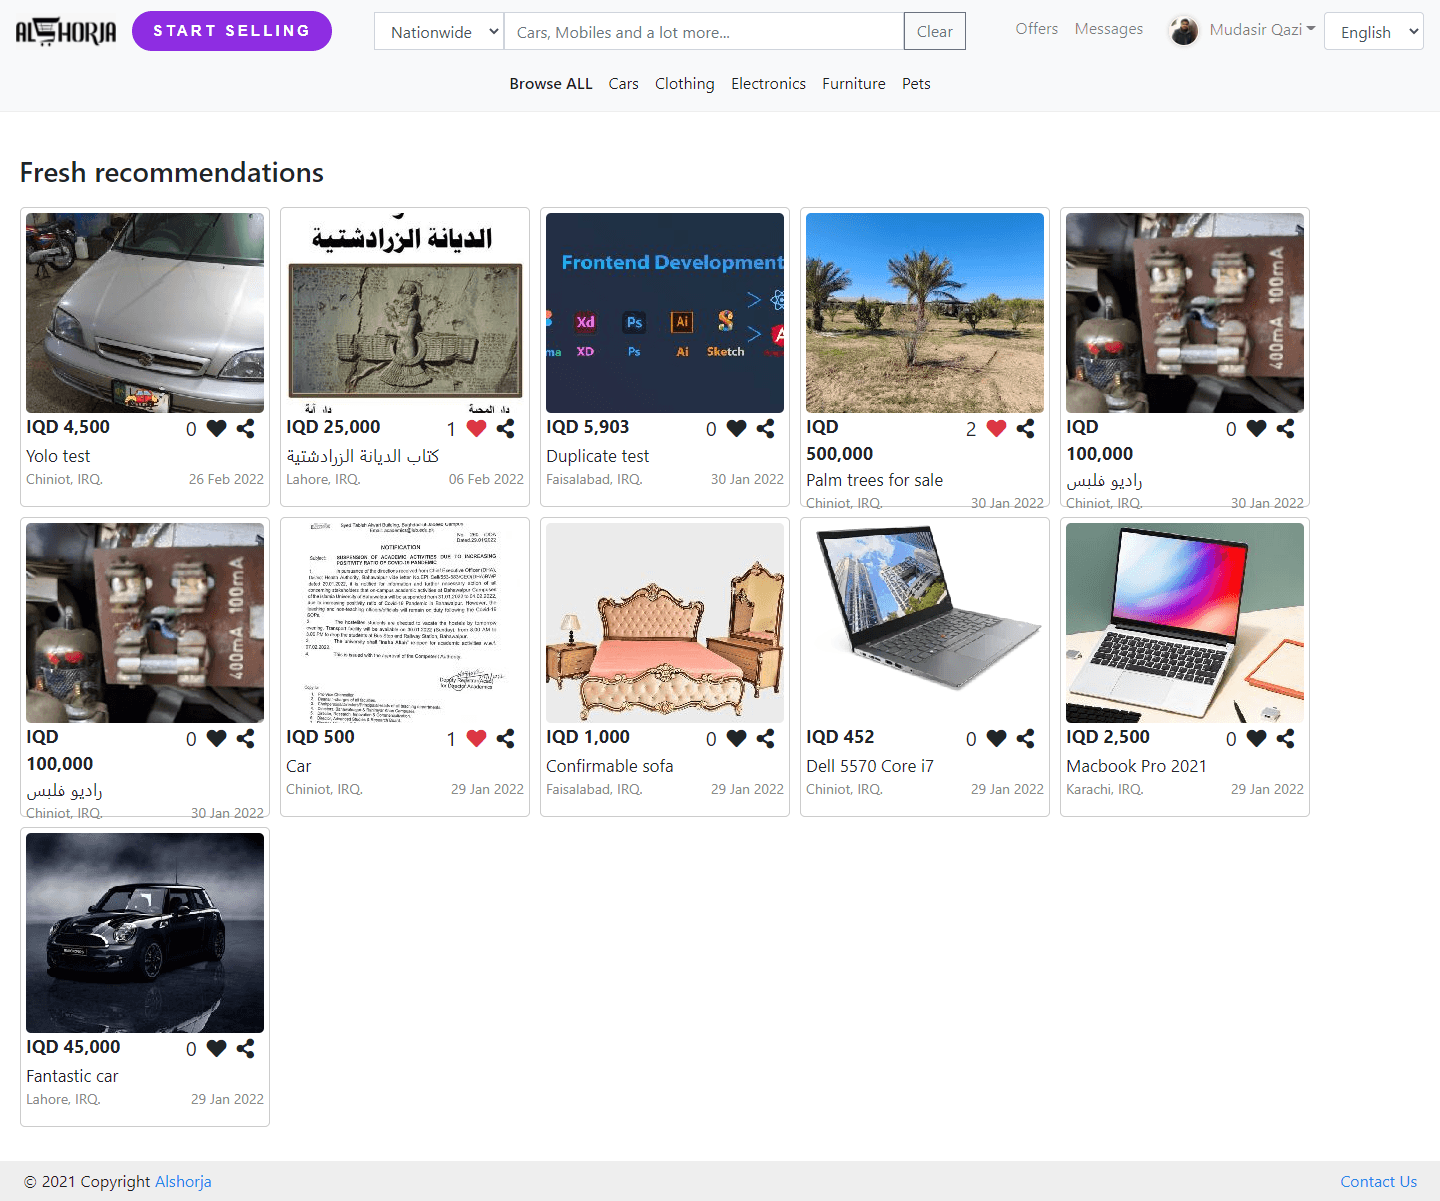Unlike the Palm trees for sale listing

996,428
